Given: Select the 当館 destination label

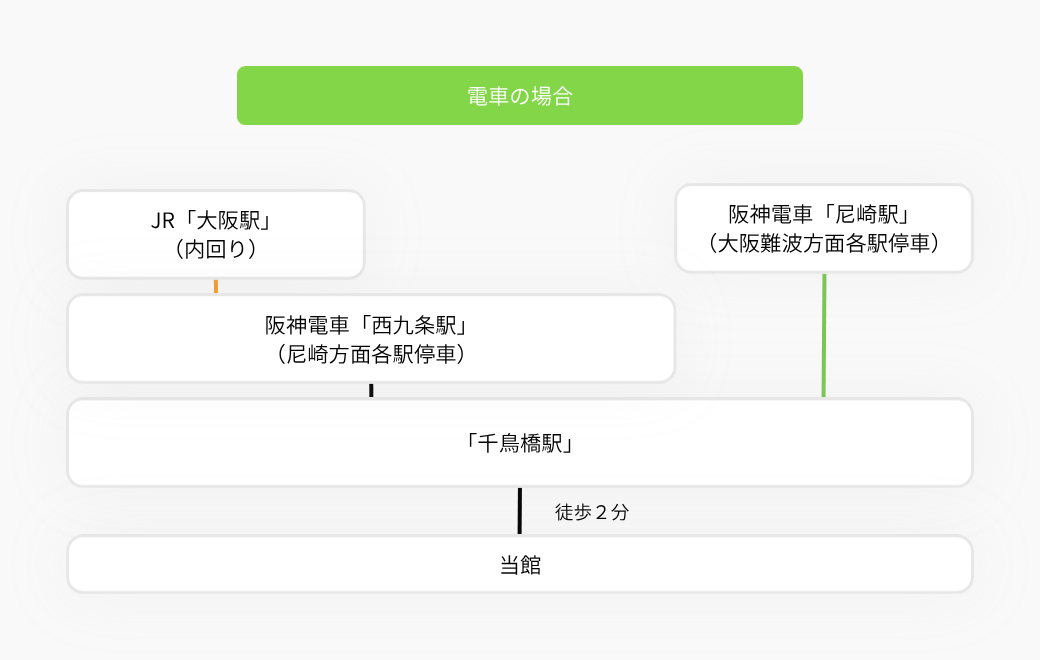Looking at the screenshot, I should [x=520, y=565].
